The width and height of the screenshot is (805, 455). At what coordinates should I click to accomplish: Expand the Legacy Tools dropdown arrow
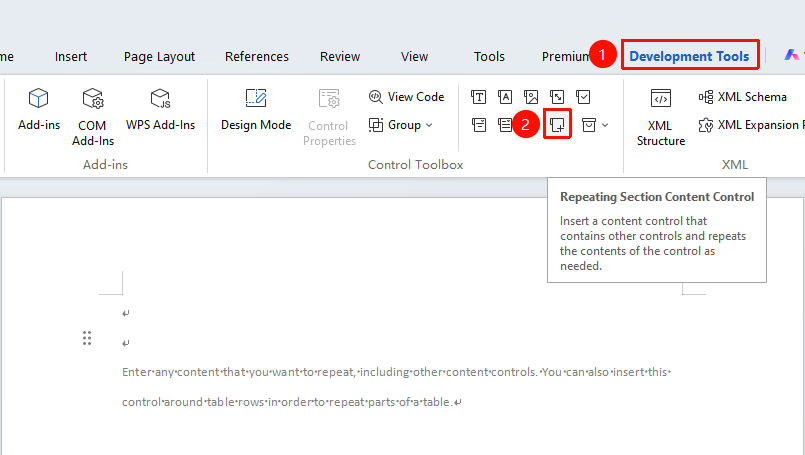[x=605, y=125]
